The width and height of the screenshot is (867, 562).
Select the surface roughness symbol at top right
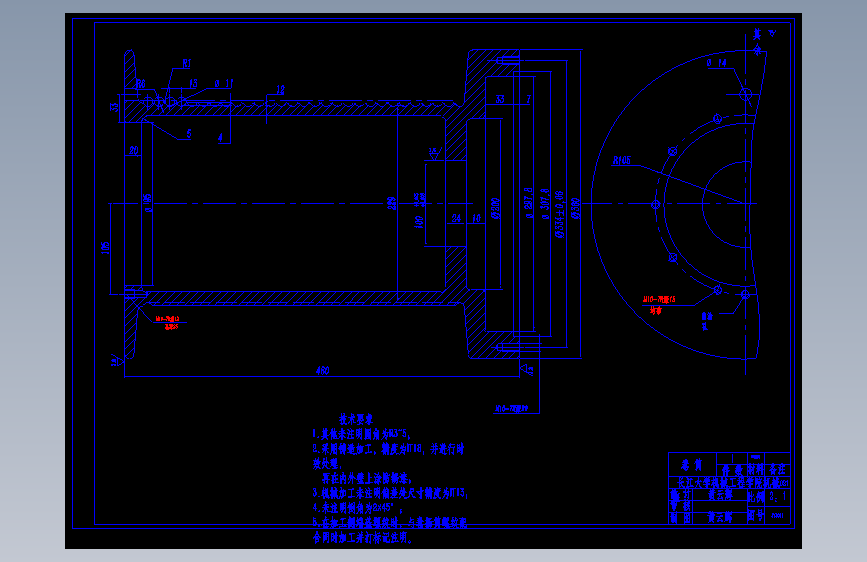[772, 33]
